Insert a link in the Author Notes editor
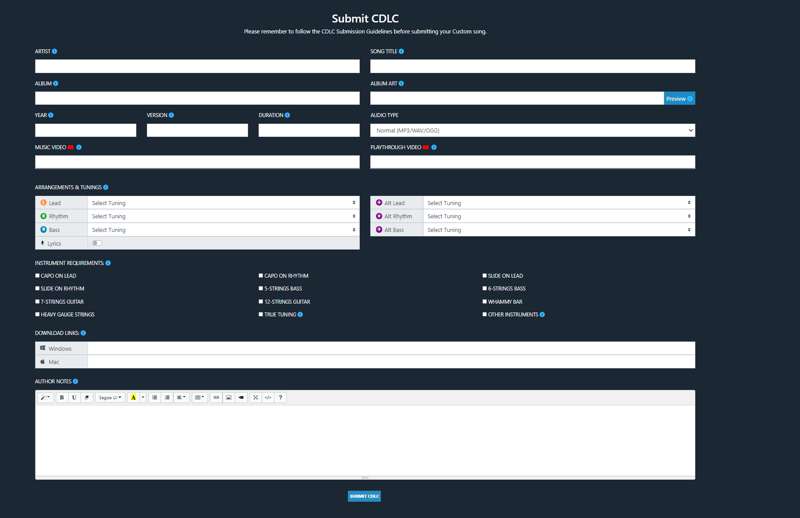This screenshot has width=800, height=518. (x=216, y=397)
